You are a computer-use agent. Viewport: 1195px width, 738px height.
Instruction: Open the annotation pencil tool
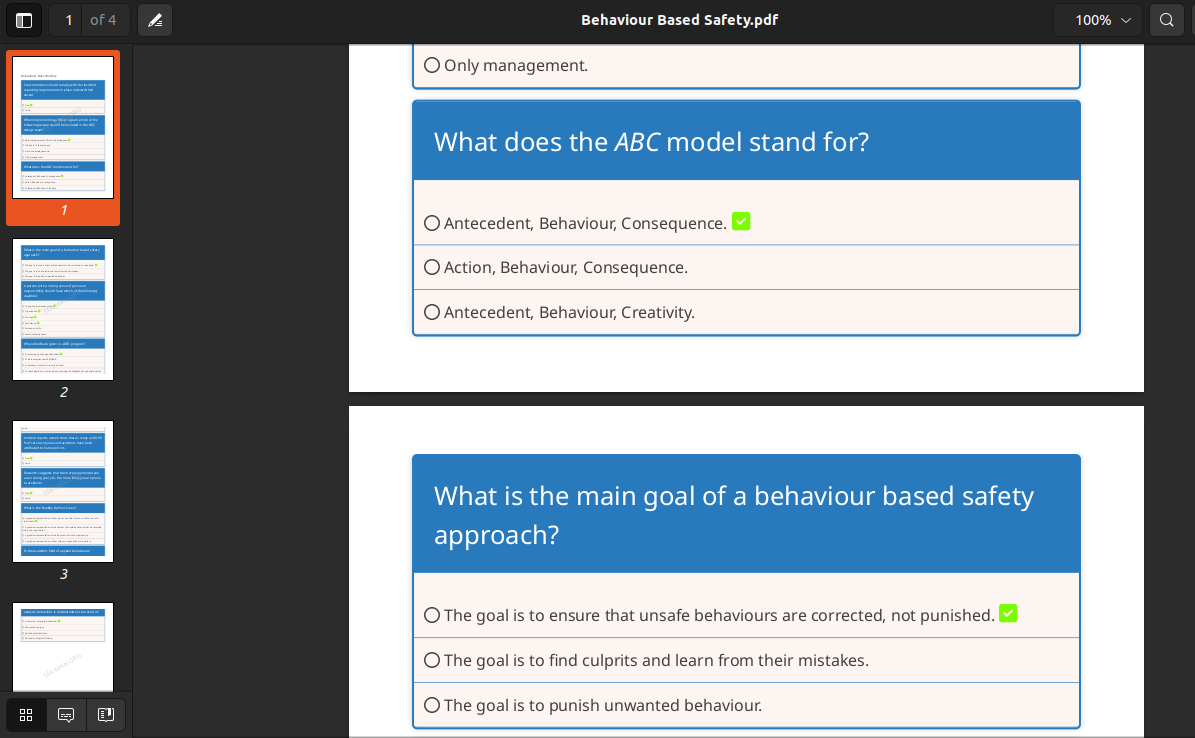click(x=155, y=20)
